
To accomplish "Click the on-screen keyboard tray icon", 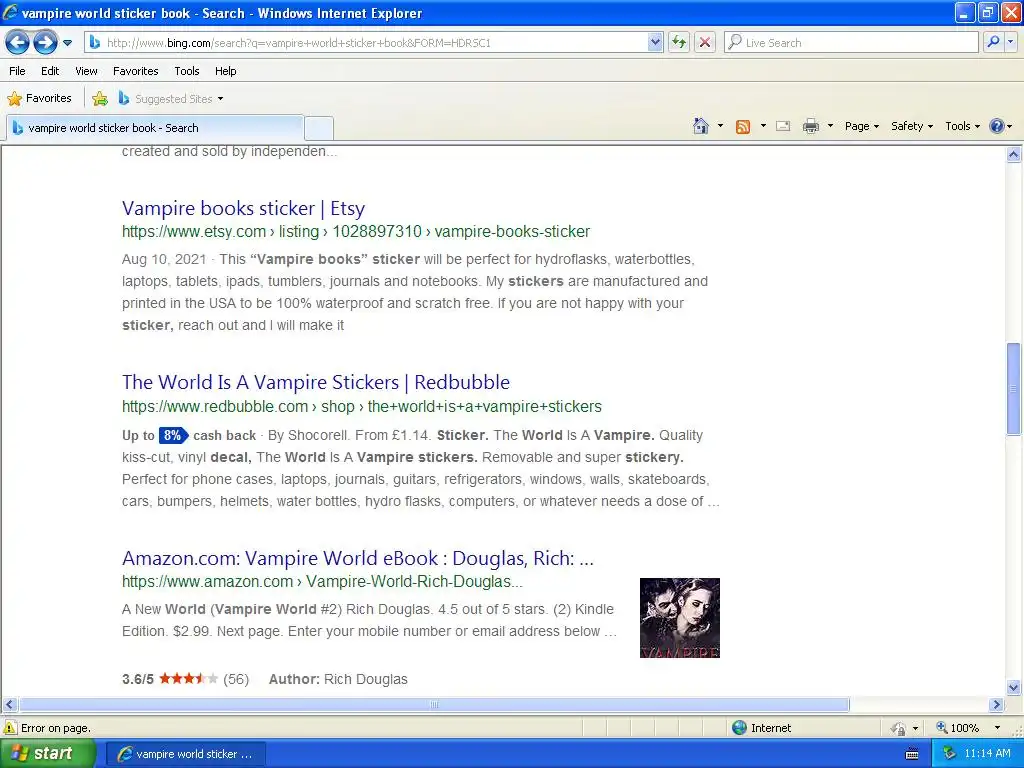I will [912, 754].
